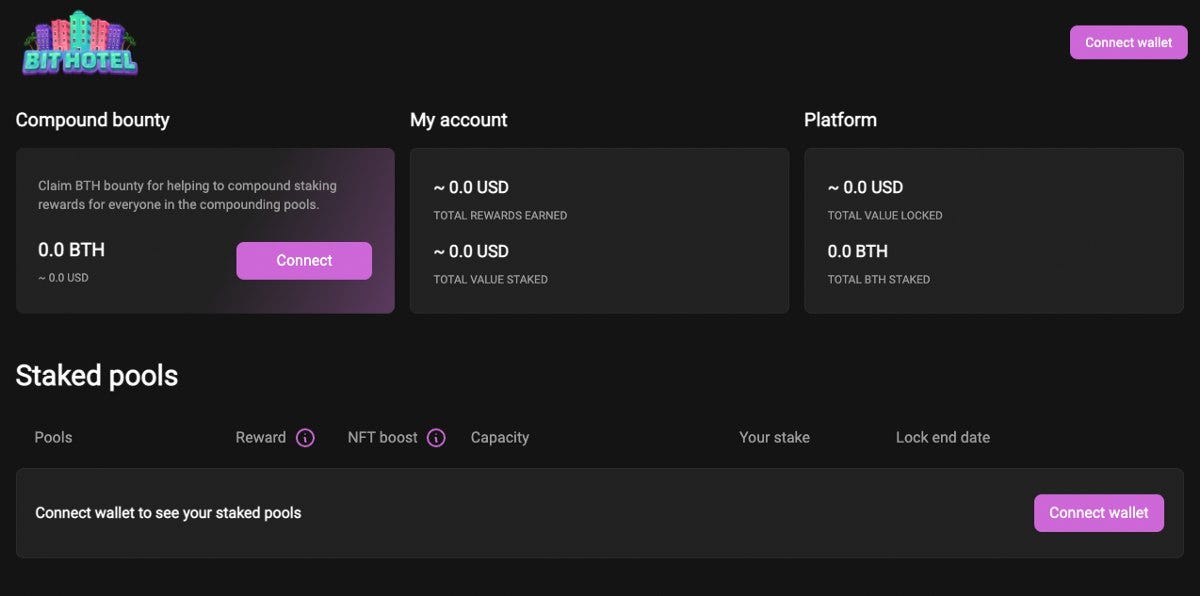The width and height of the screenshot is (1200, 596).
Task: Click the Bit Hotel logo
Action: [80, 44]
